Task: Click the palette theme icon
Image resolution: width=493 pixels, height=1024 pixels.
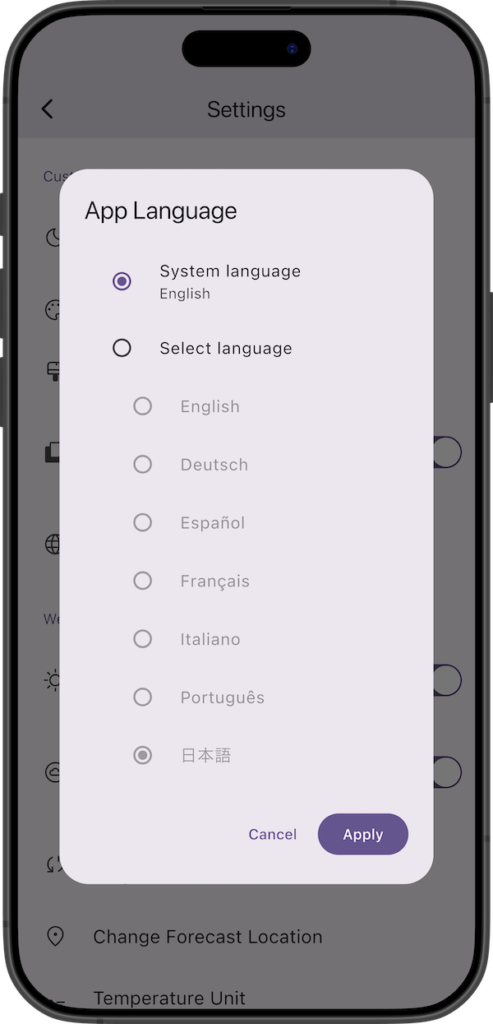Action: (x=52, y=310)
